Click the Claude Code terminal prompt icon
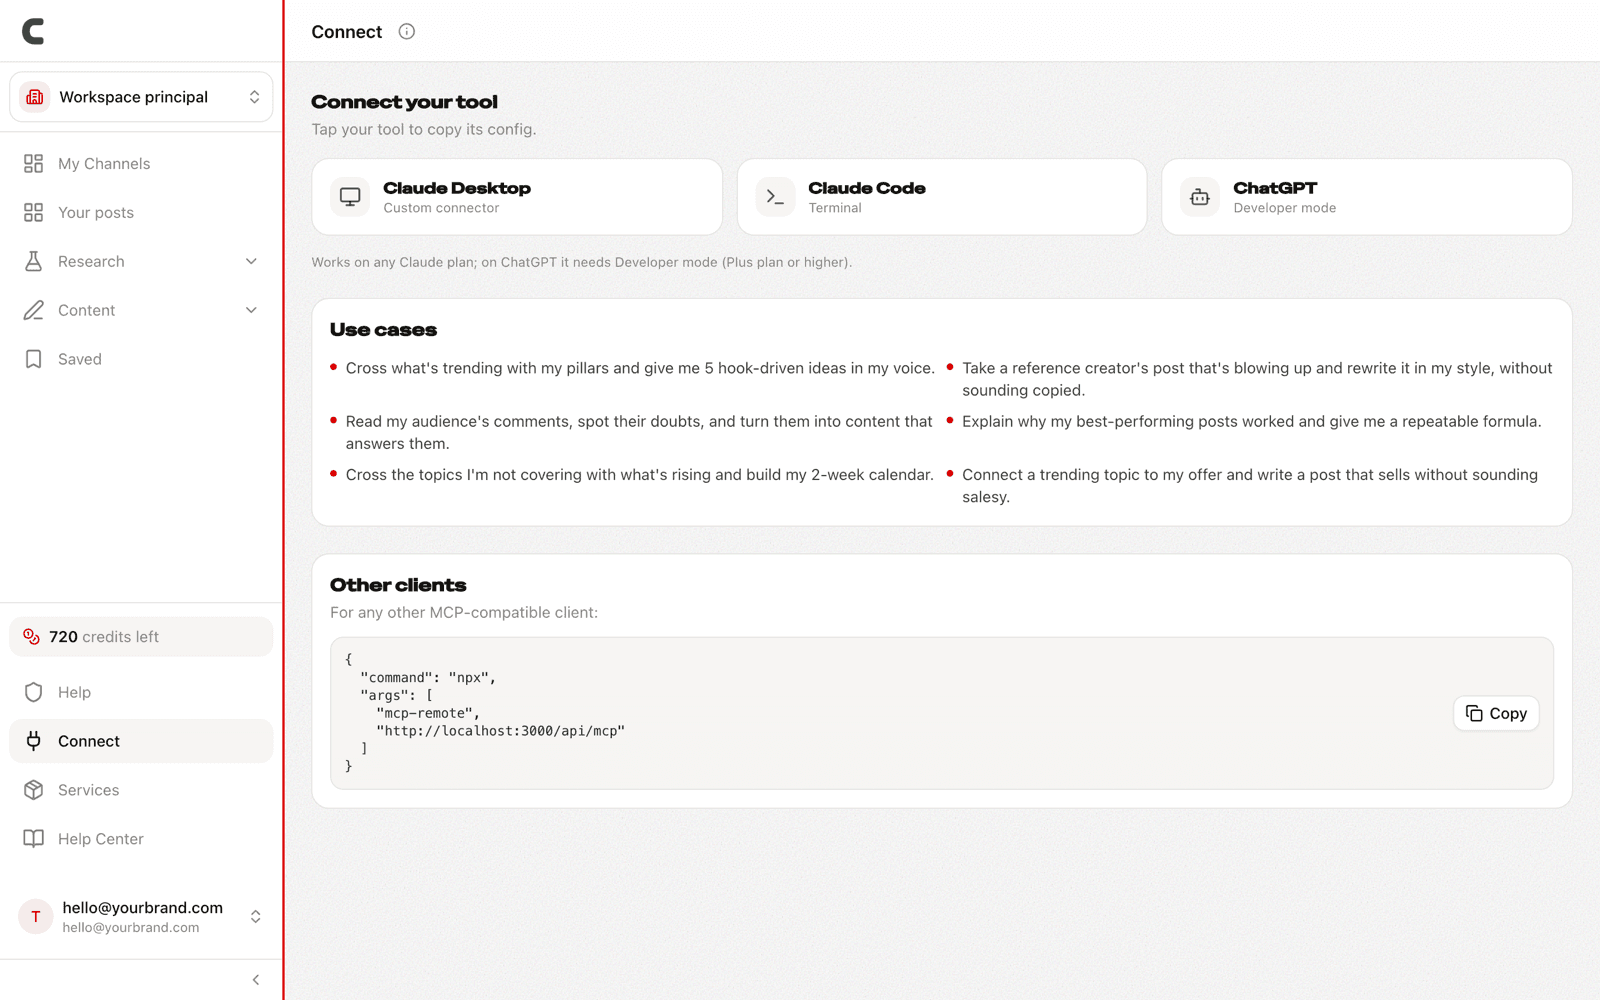 click(x=775, y=197)
